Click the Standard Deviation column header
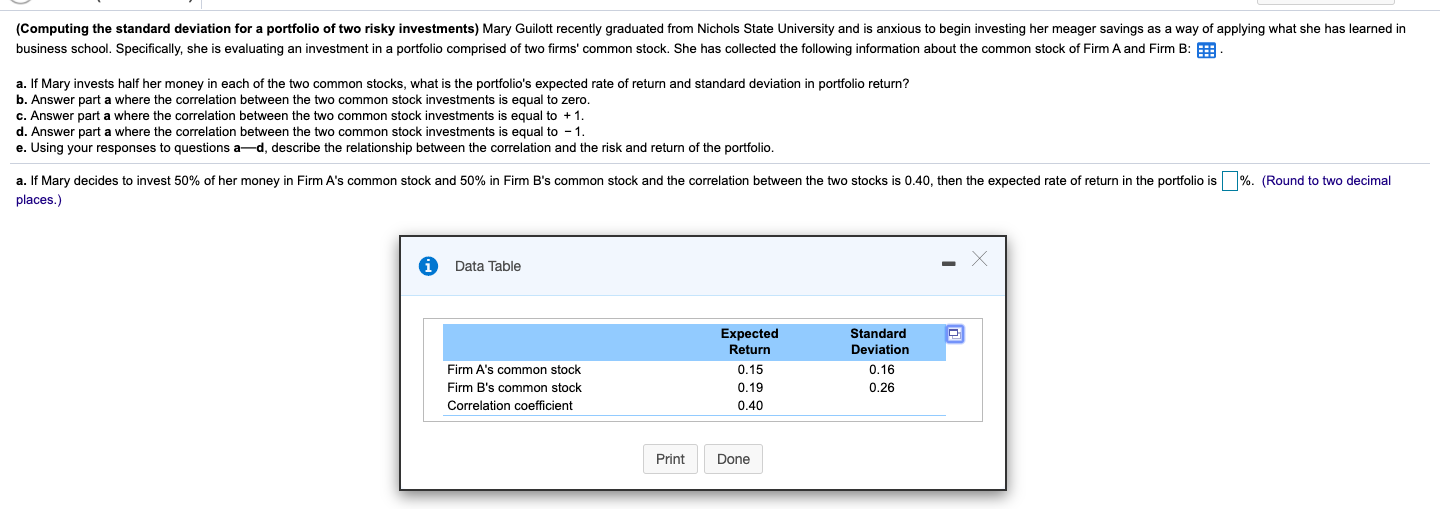 880,342
